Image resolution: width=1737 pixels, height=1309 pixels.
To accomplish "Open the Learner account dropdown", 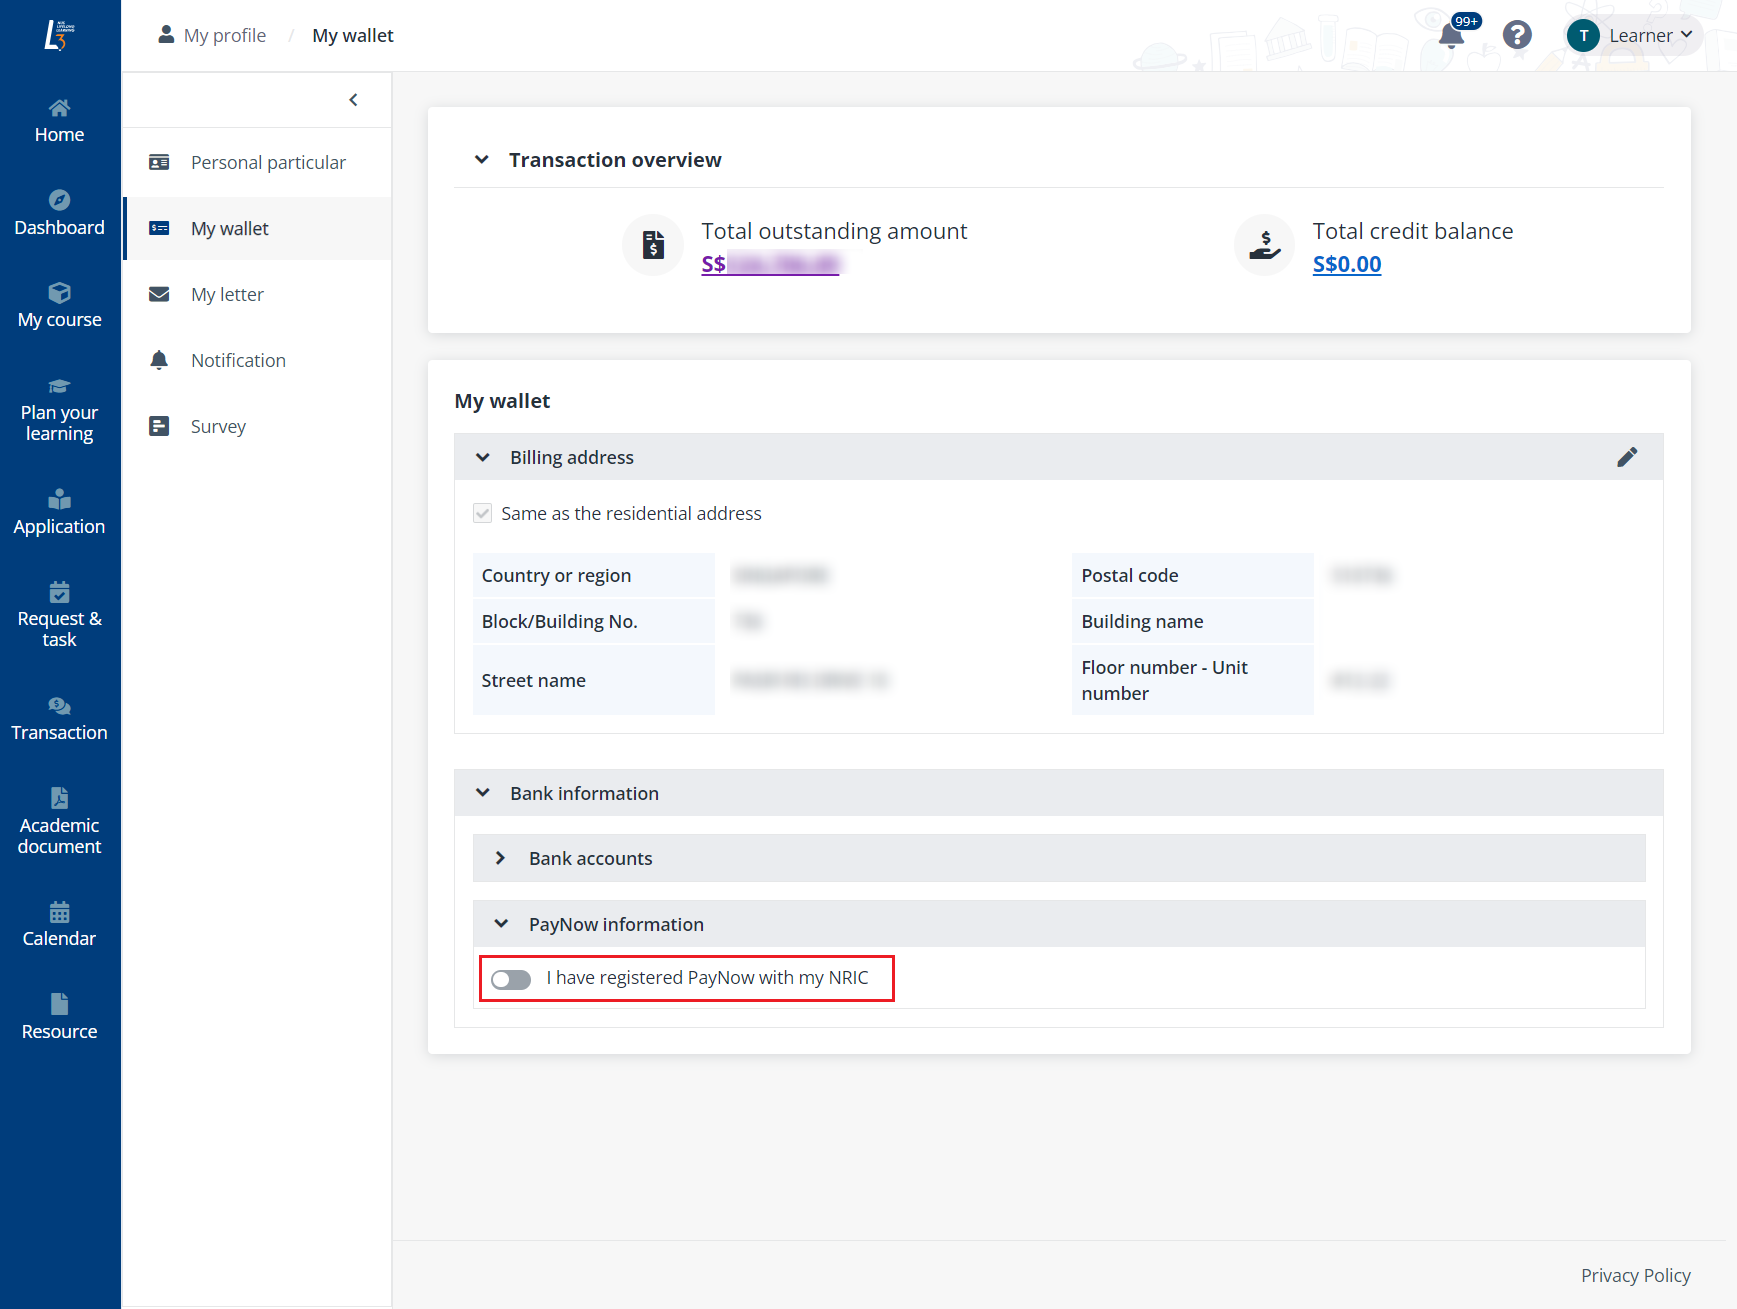I will pyautogui.click(x=1634, y=36).
